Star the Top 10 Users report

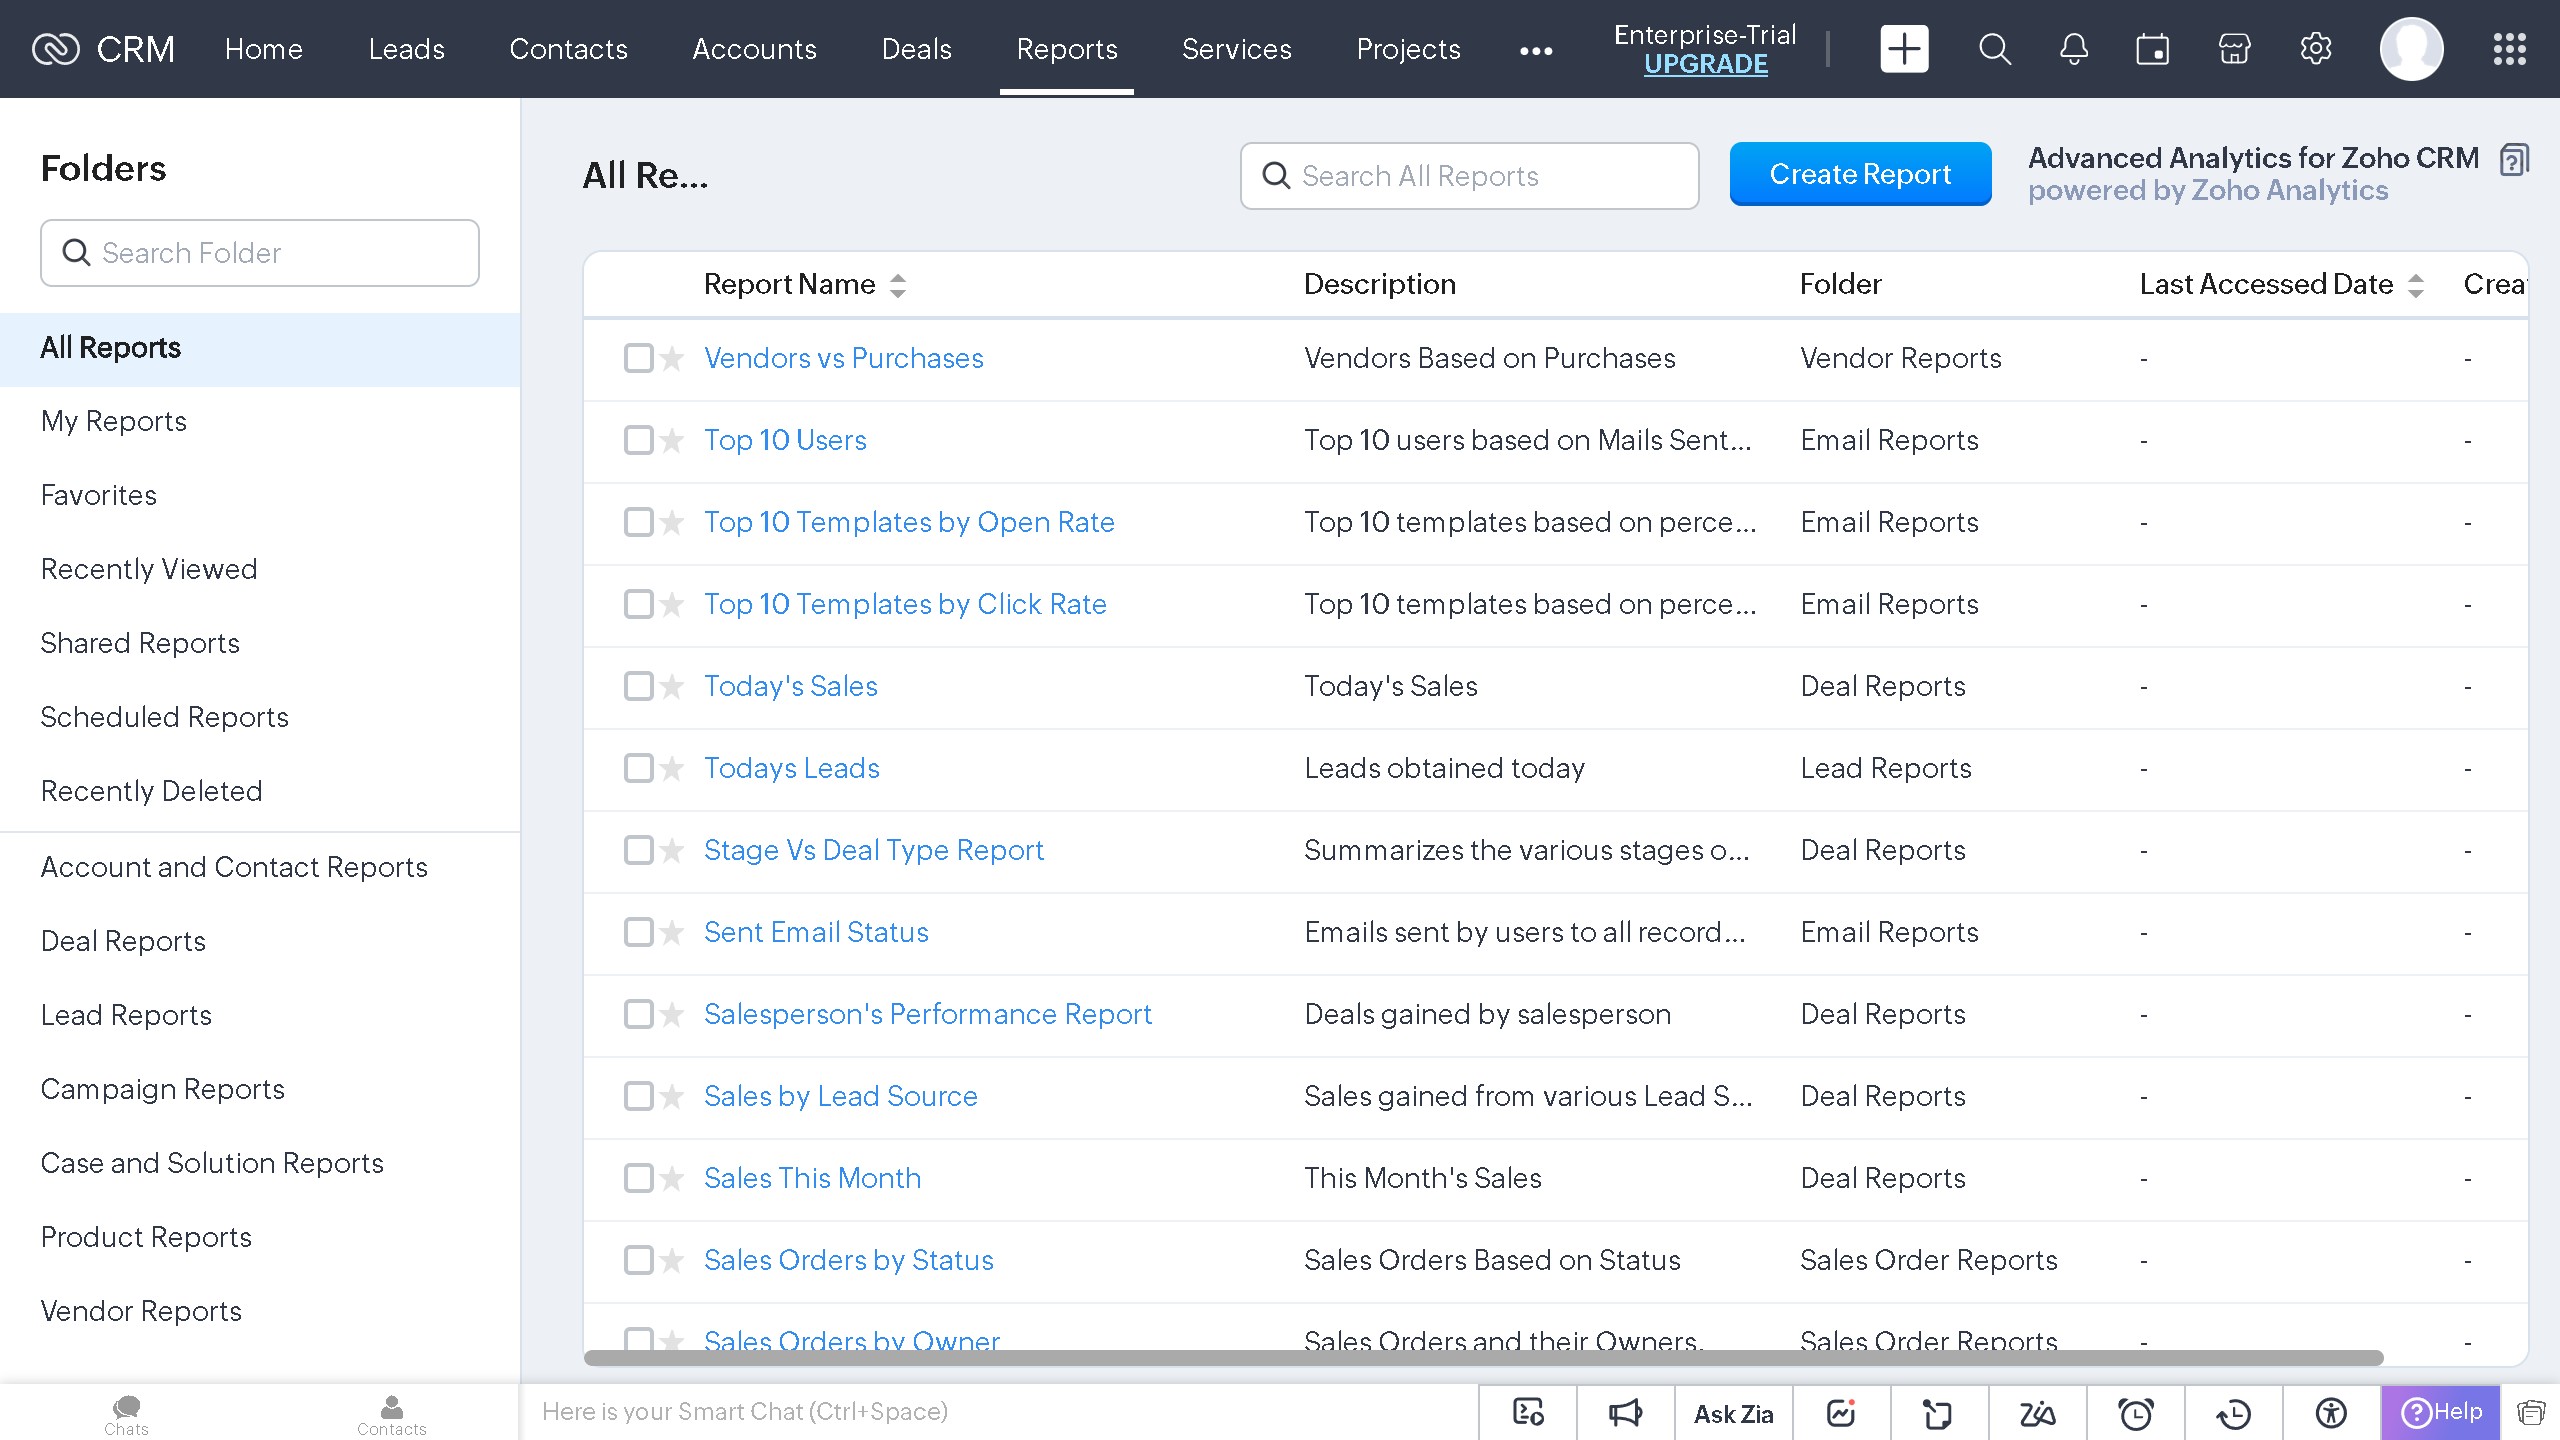[x=672, y=440]
